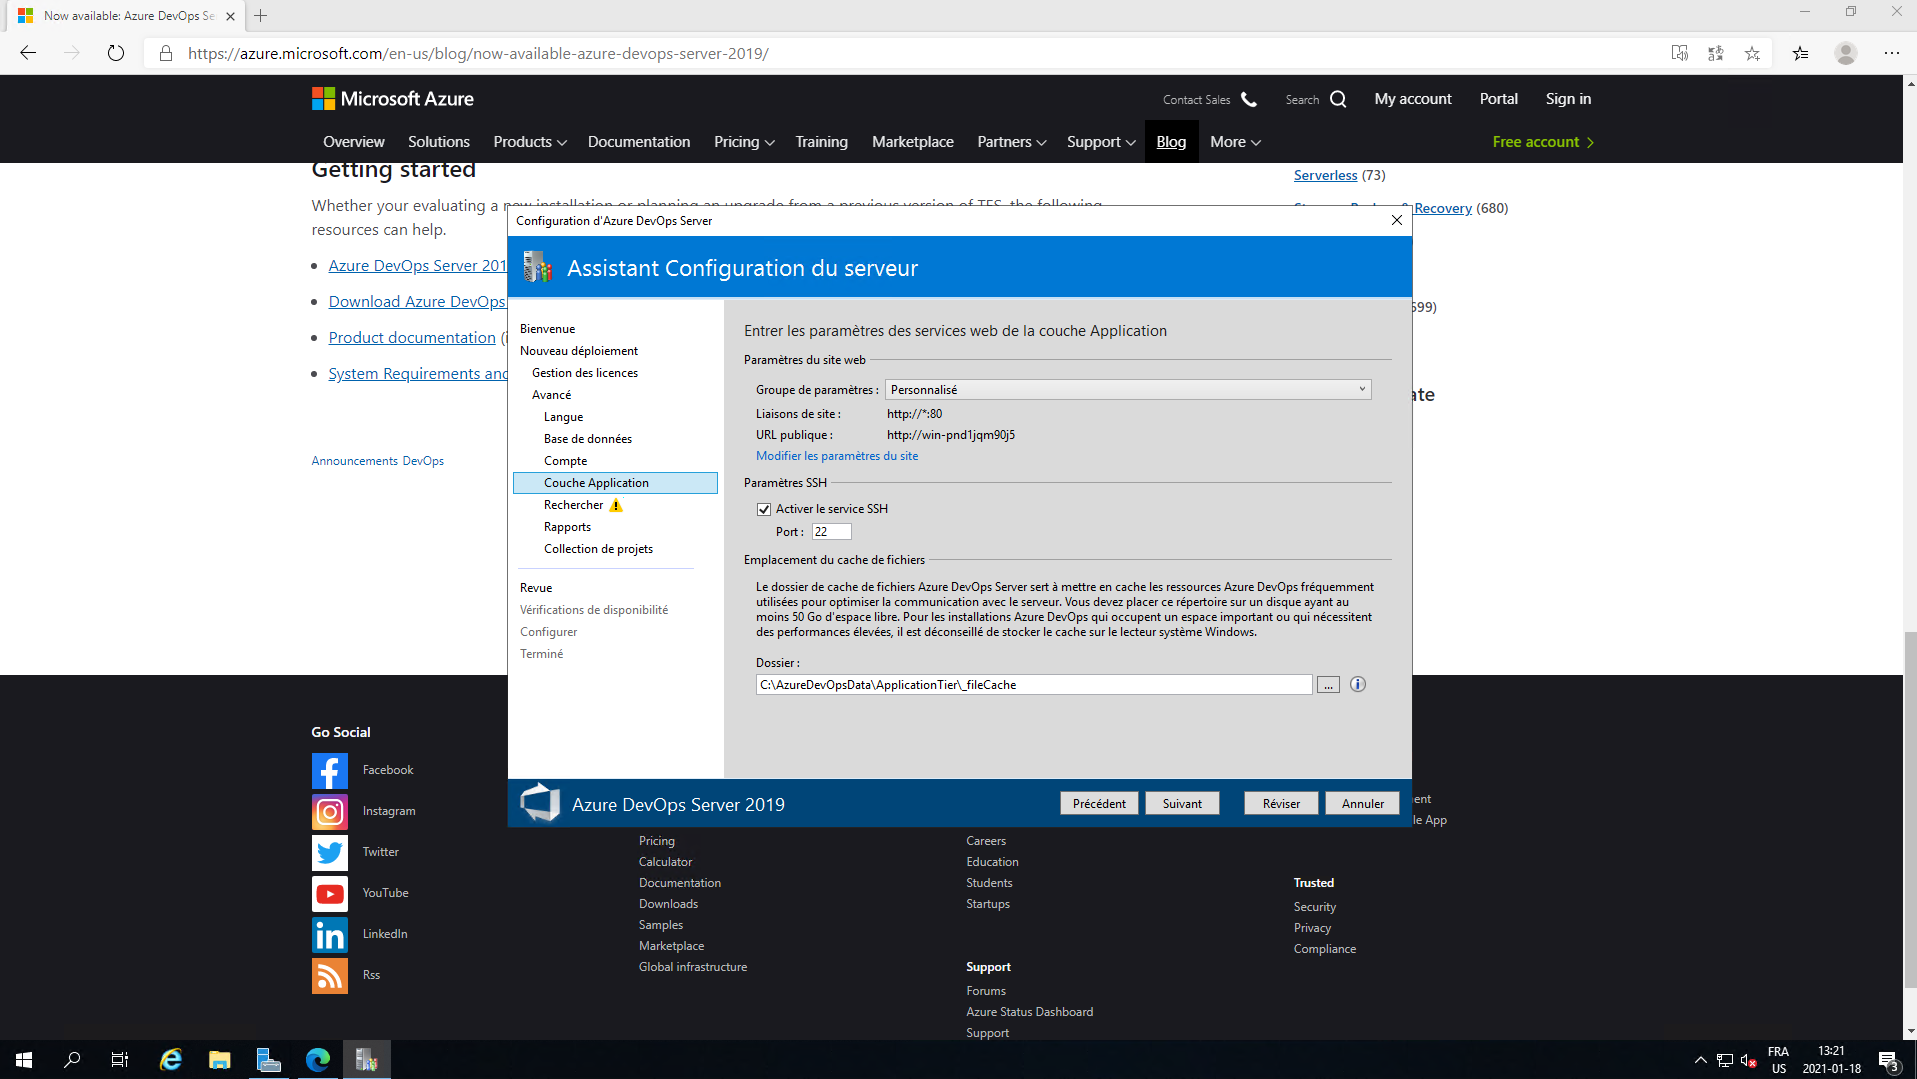Click the browse folder ellipsis button
The width and height of the screenshot is (1917, 1079).
click(1327, 685)
